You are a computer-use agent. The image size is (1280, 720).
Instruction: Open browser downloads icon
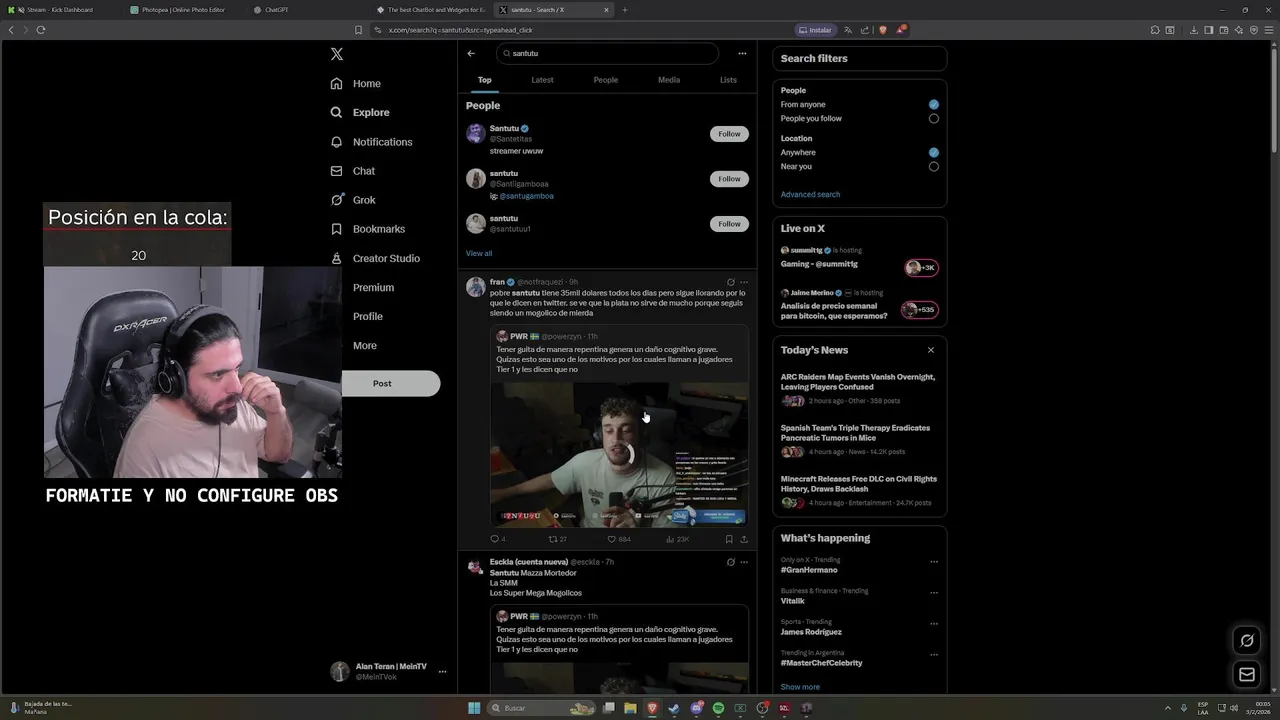point(1194,30)
